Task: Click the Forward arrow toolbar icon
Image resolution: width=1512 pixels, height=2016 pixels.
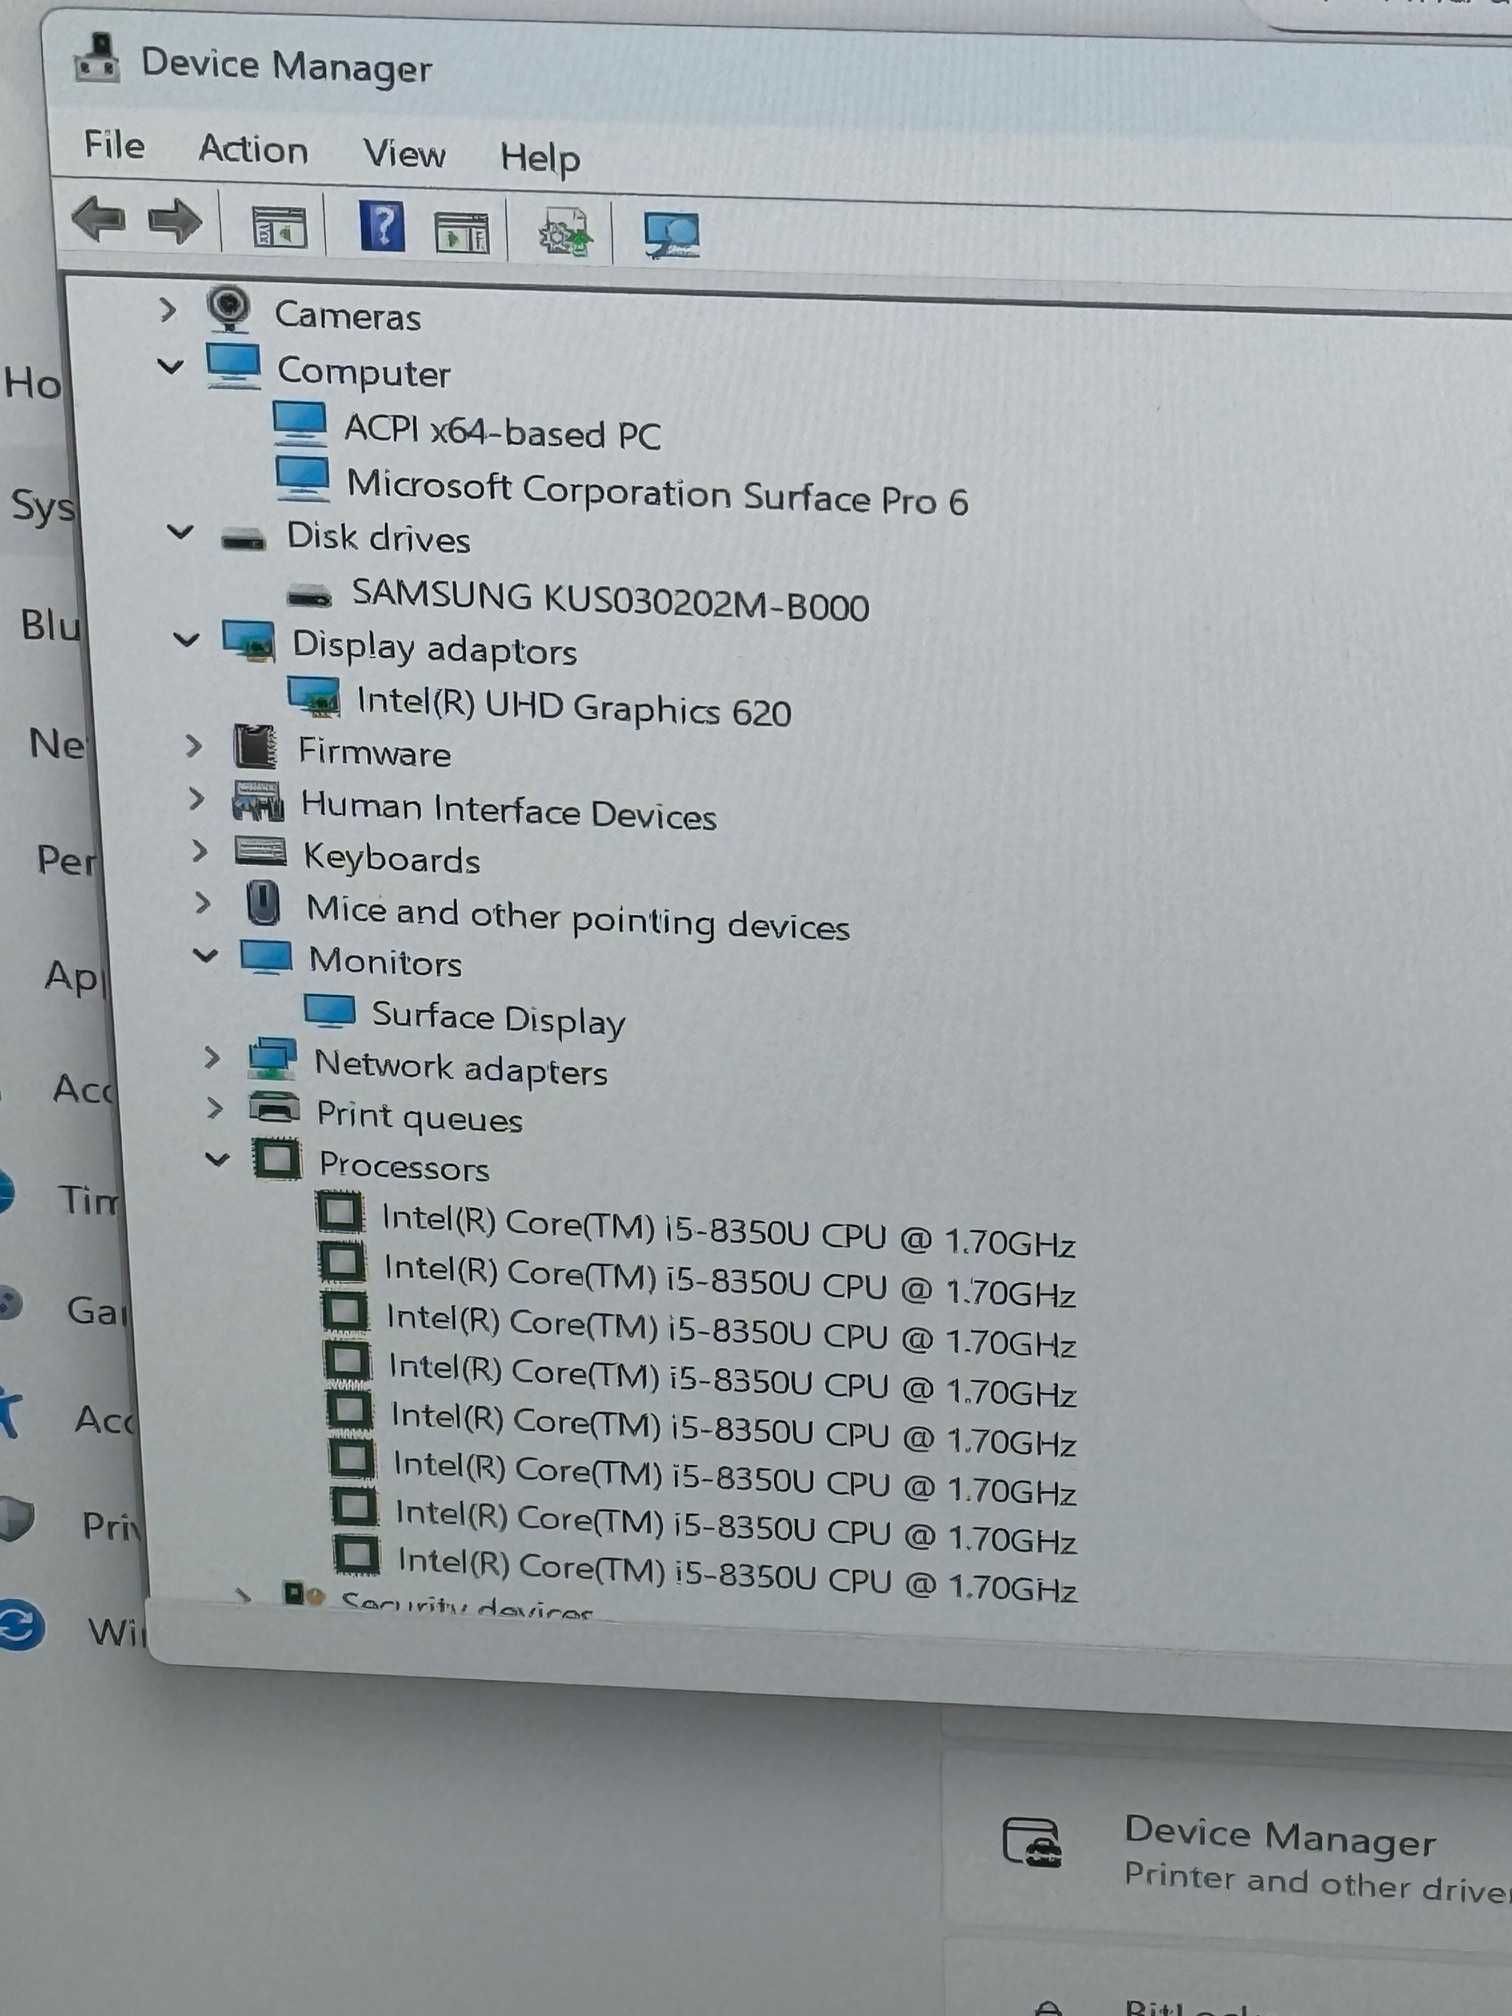Action: point(175,221)
